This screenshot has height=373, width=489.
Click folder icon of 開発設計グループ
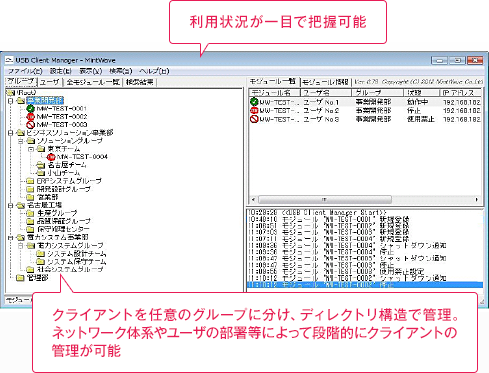(x=30, y=189)
